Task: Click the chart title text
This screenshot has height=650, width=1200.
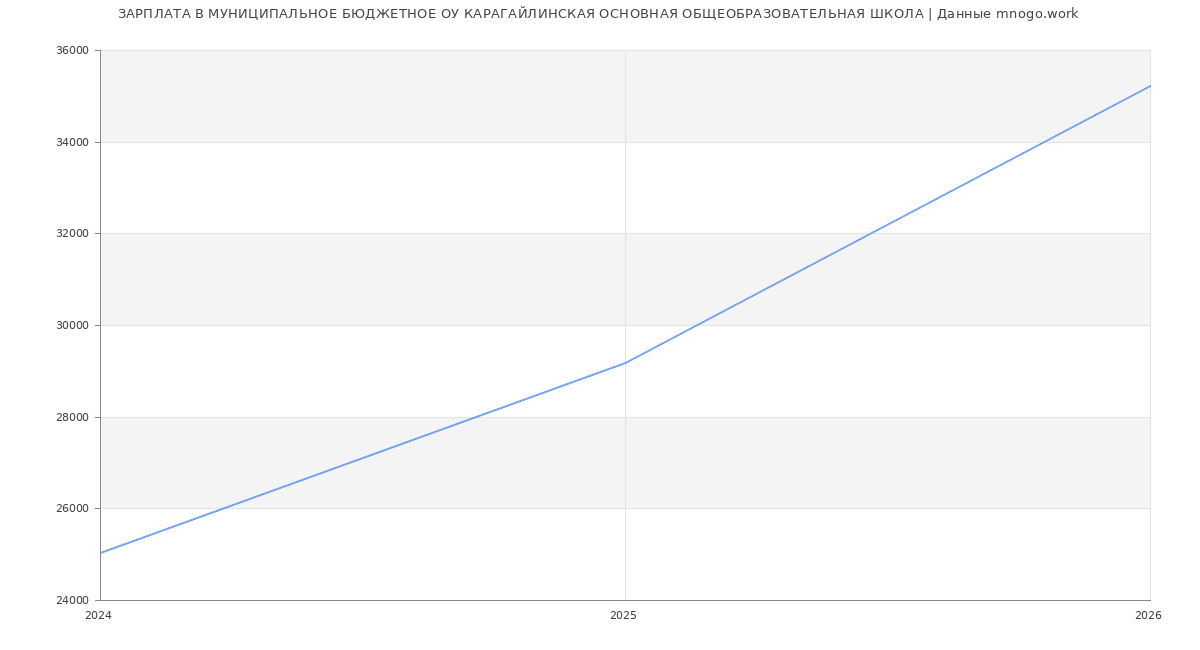Action: [x=598, y=14]
